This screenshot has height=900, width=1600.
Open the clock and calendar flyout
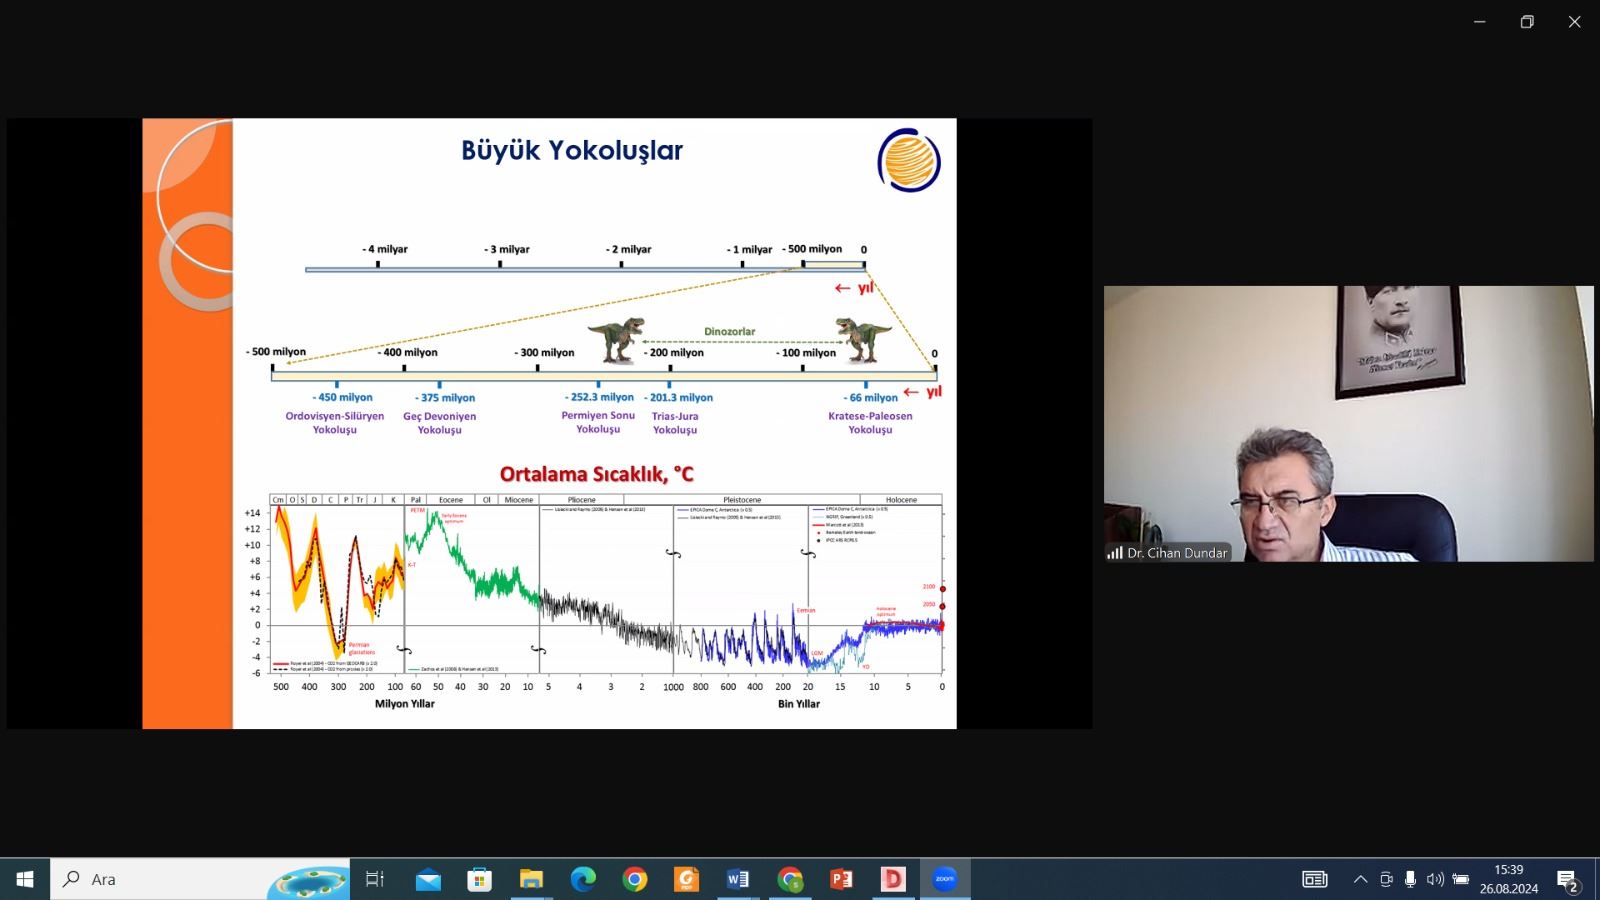tap(1508, 879)
